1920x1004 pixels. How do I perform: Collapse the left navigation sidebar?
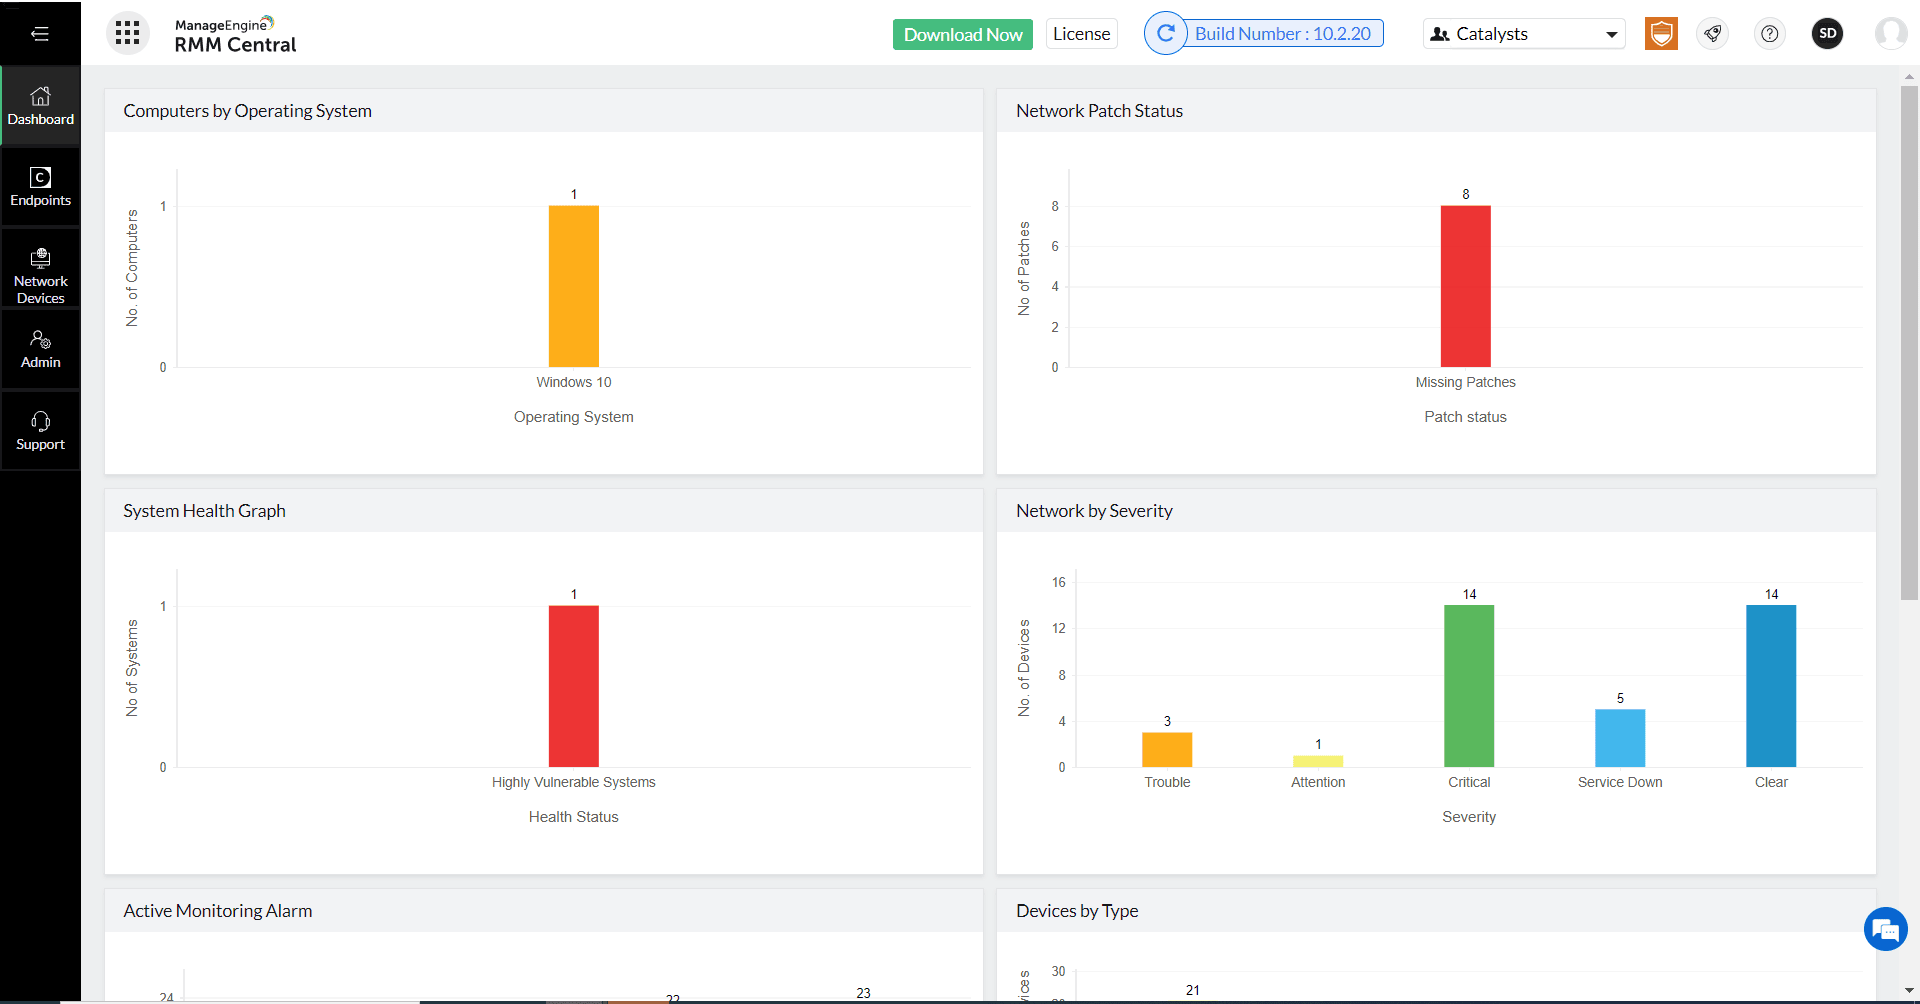[40, 33]
